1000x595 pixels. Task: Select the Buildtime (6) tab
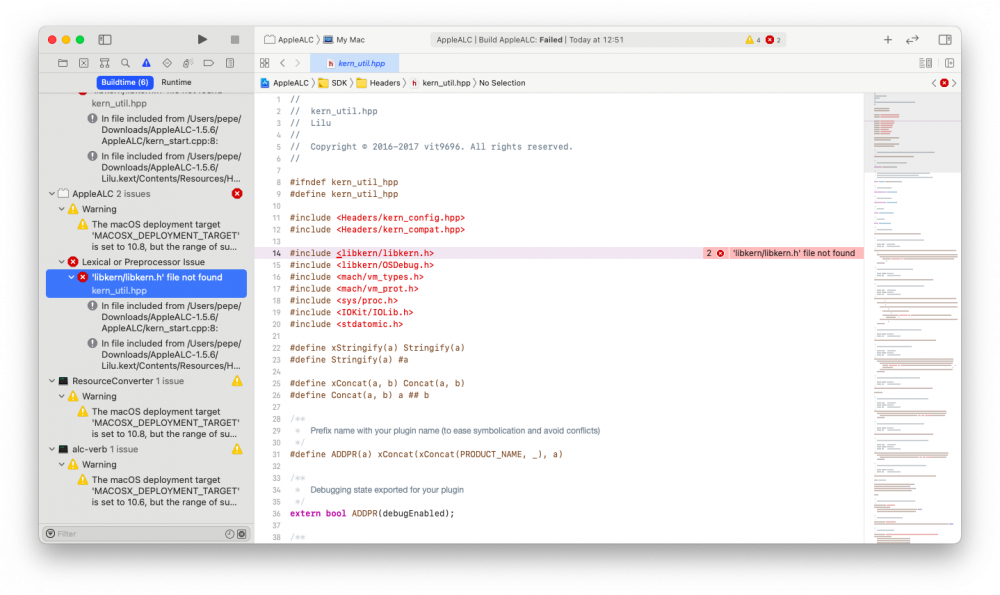(125, 82)
